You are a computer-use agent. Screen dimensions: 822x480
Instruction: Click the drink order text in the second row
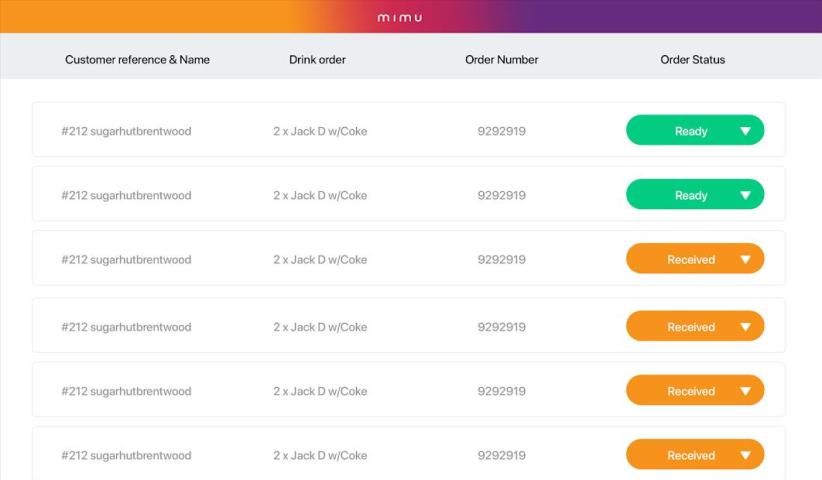pyautogui.click(x=320, y=195)
